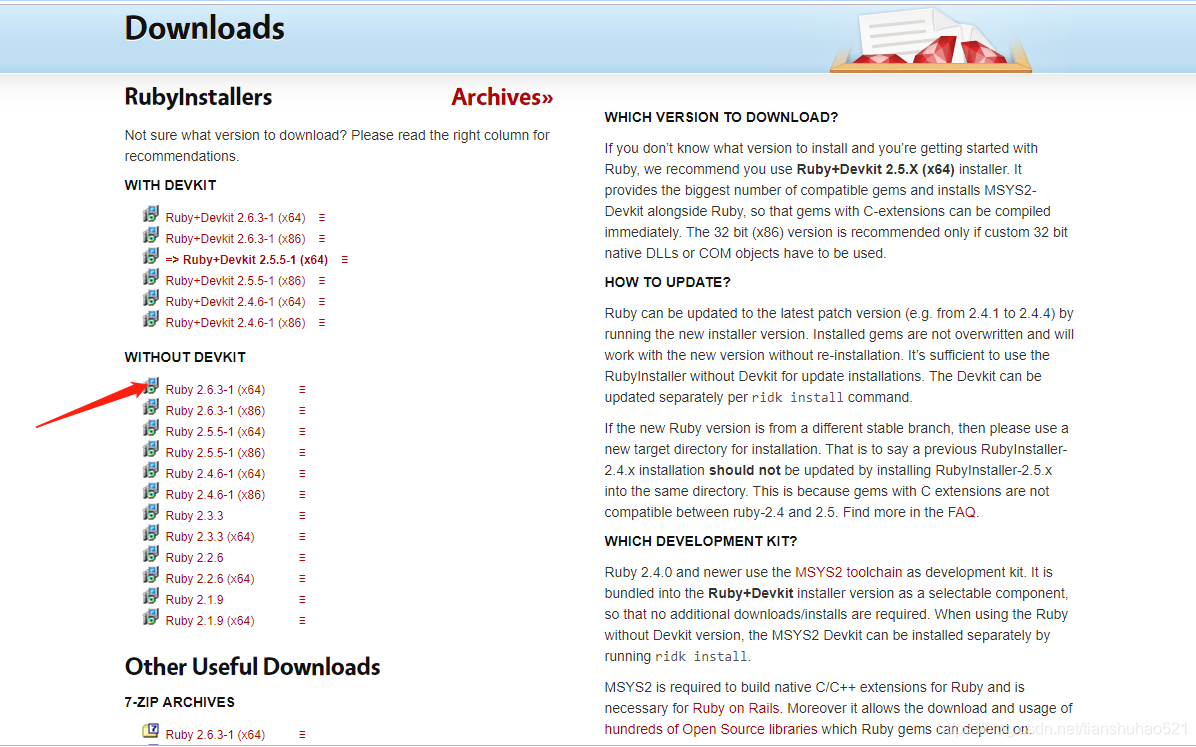Viewport: 1196px width, 747px height.
Task: Open info marker next to Ruby+Devkit 2.5.5-1 (x86)
Action: (x=322, y=281)
